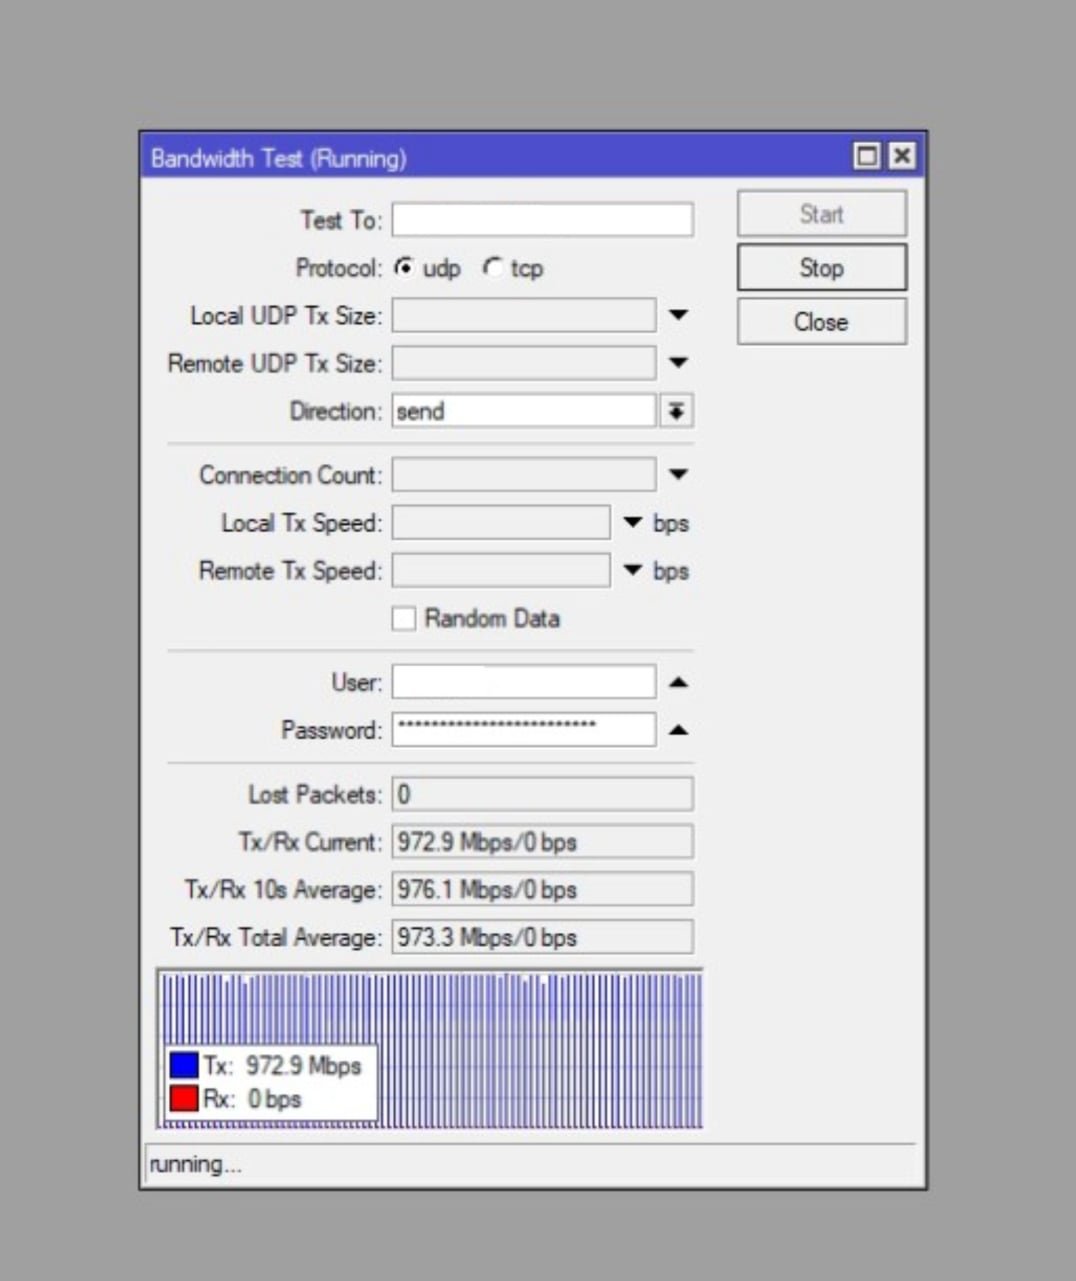The width and height of the screenshot is (1076, 1281).
Task: Expand the Local Tx Speed arrow
Action: click(x=632, y=523)
